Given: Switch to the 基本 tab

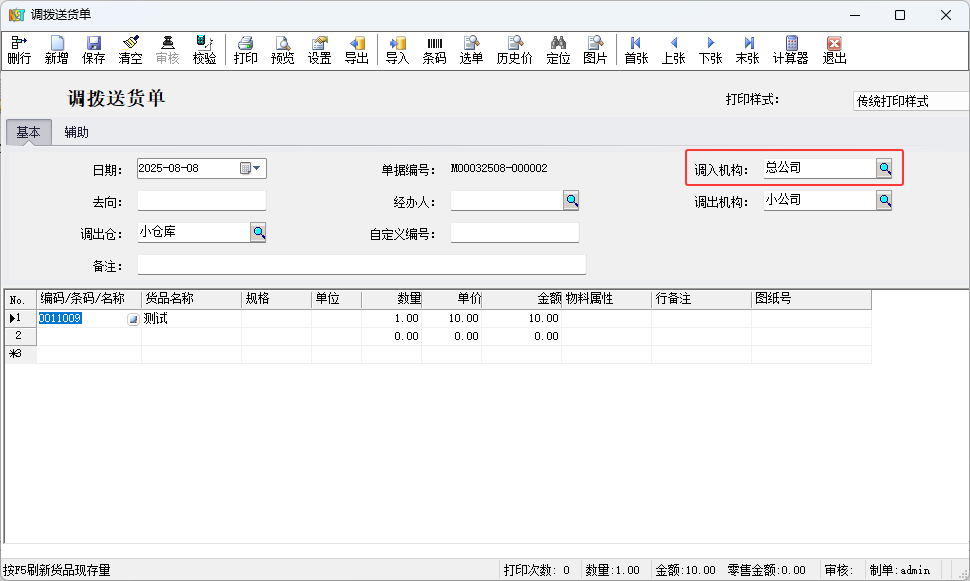Looking at the screenshot, I should tap(28, 132).
